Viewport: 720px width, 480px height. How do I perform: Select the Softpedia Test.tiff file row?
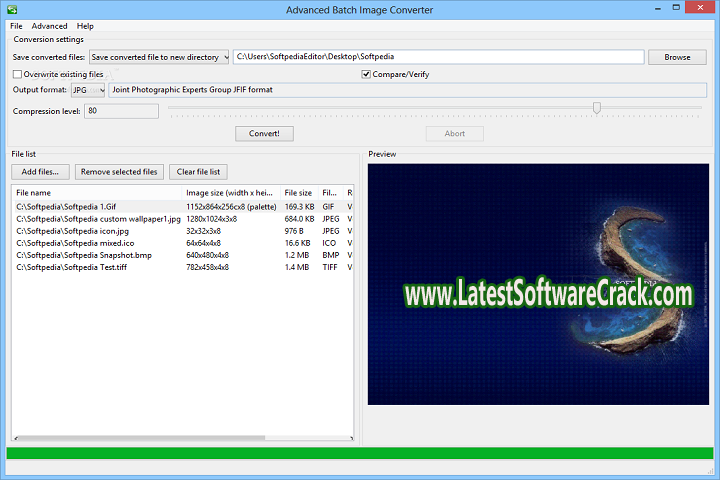(x=184, y=267)
